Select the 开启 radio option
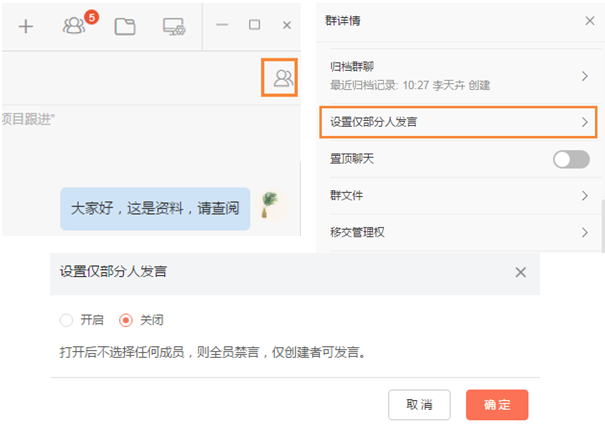 pos(66,320)
